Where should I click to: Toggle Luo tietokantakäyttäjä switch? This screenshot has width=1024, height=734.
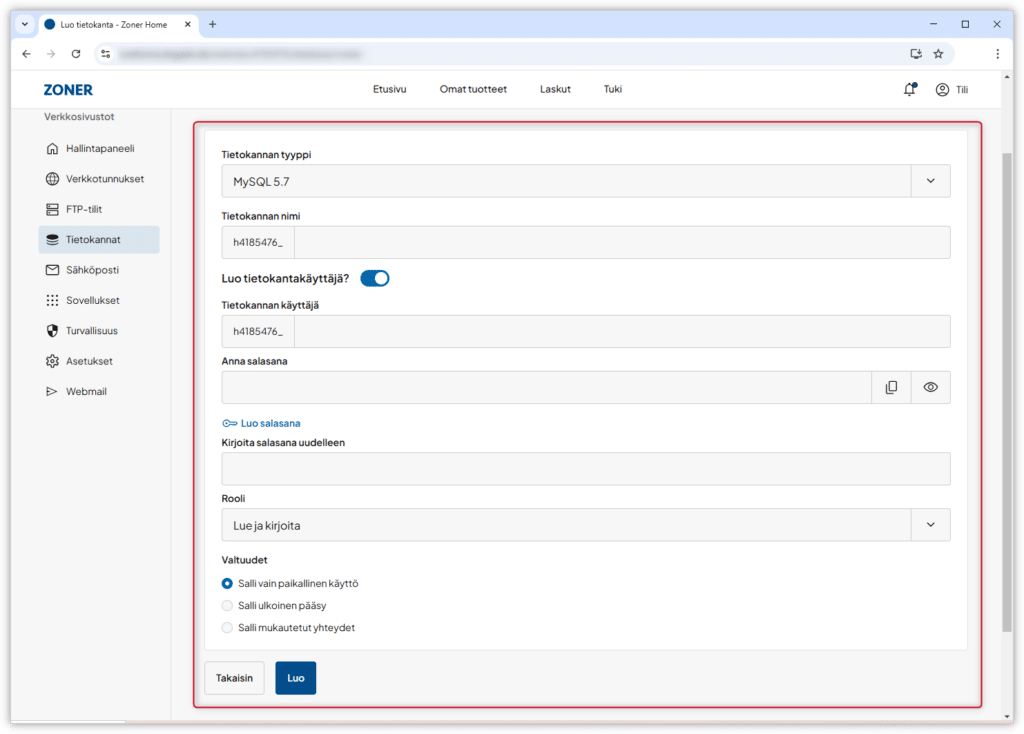pos(375,278)
